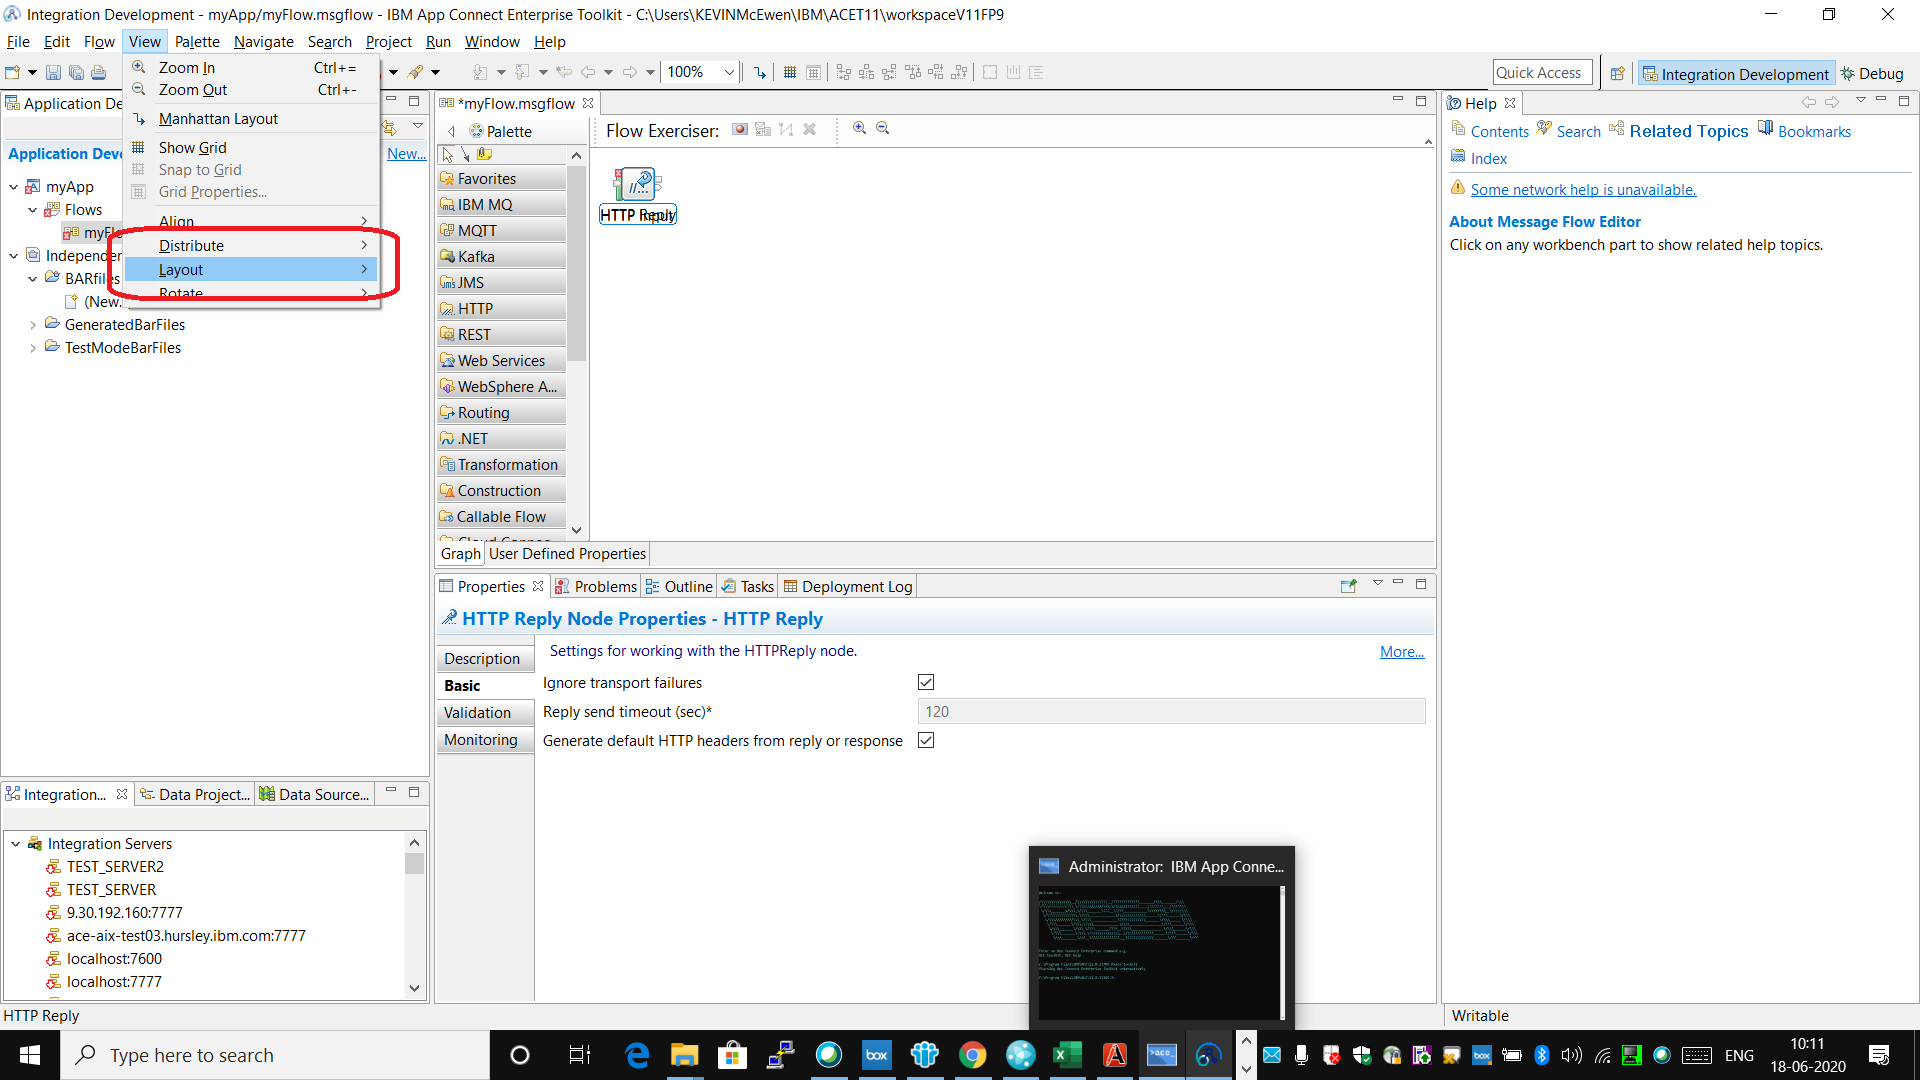Start recording in the Flow Exerciser

tap(739, 129)
